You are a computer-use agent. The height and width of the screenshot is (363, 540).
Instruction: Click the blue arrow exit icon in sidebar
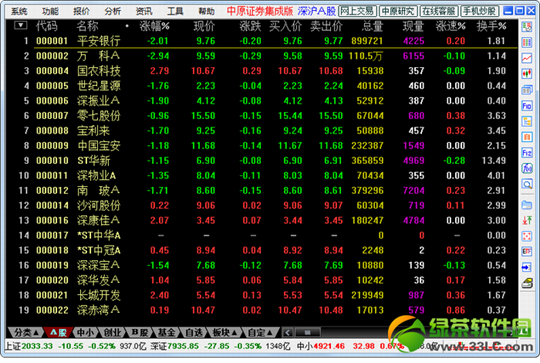[x=527, y=267]
